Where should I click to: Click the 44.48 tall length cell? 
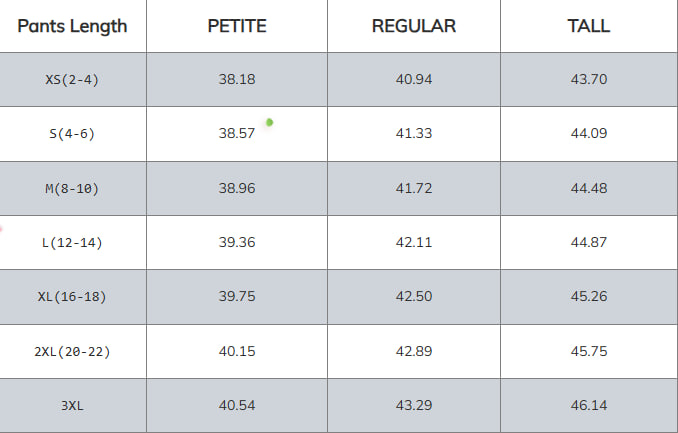[x=588, y=188]
